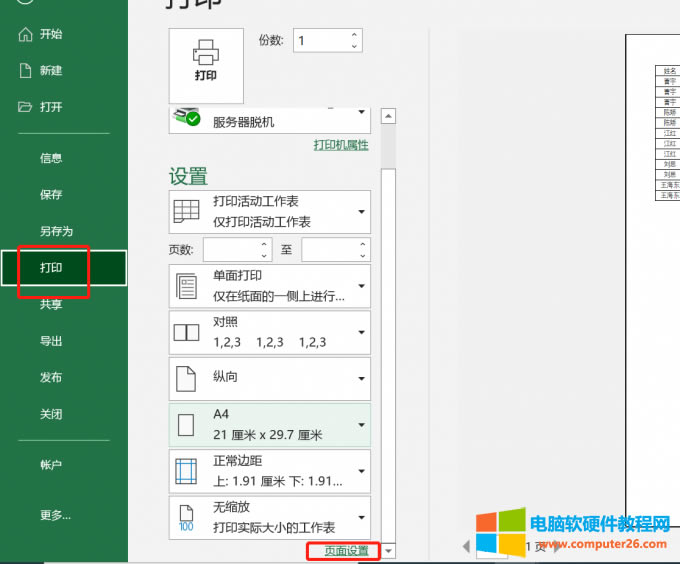
Task: Click the collated pages icon
Action: coord(186,333)
